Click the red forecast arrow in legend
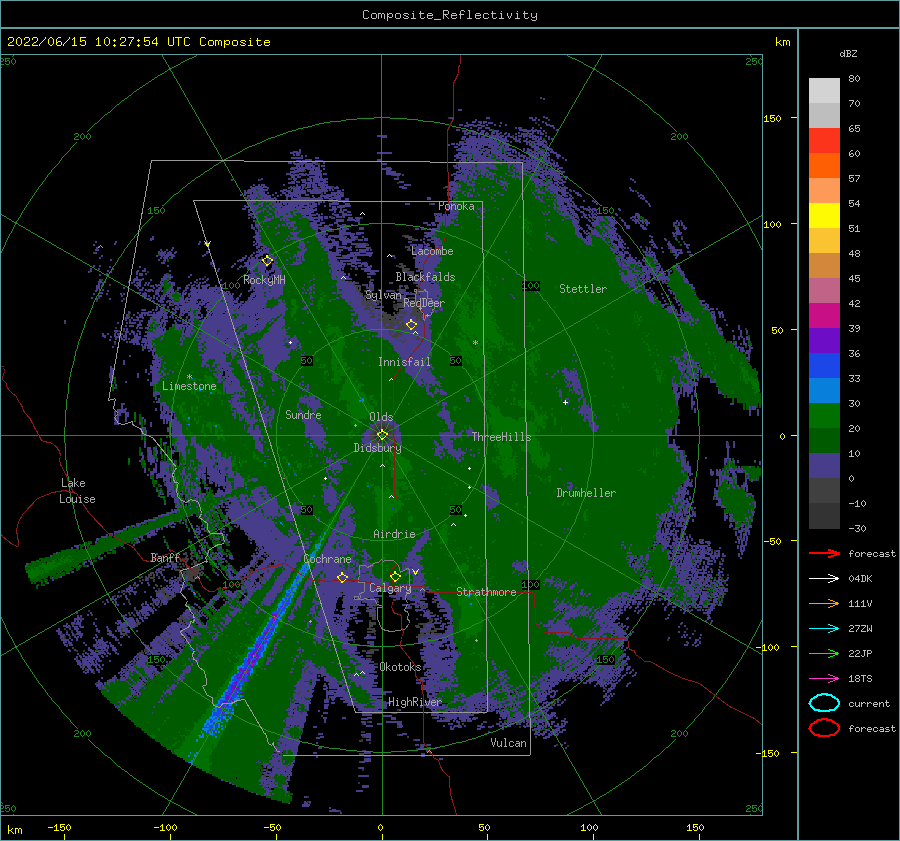This screenshot has width=900, height=841. pos(824,553)
